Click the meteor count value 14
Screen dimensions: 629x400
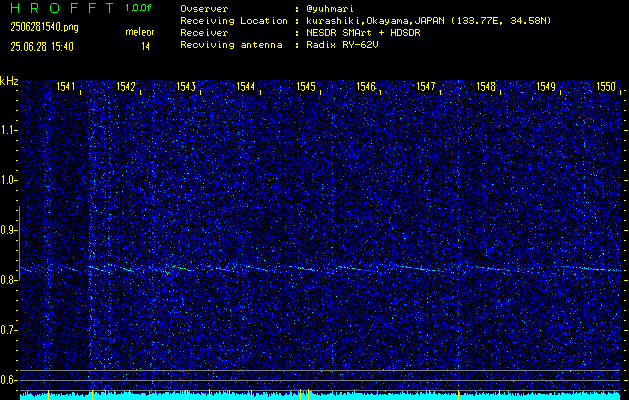[145, 47]
